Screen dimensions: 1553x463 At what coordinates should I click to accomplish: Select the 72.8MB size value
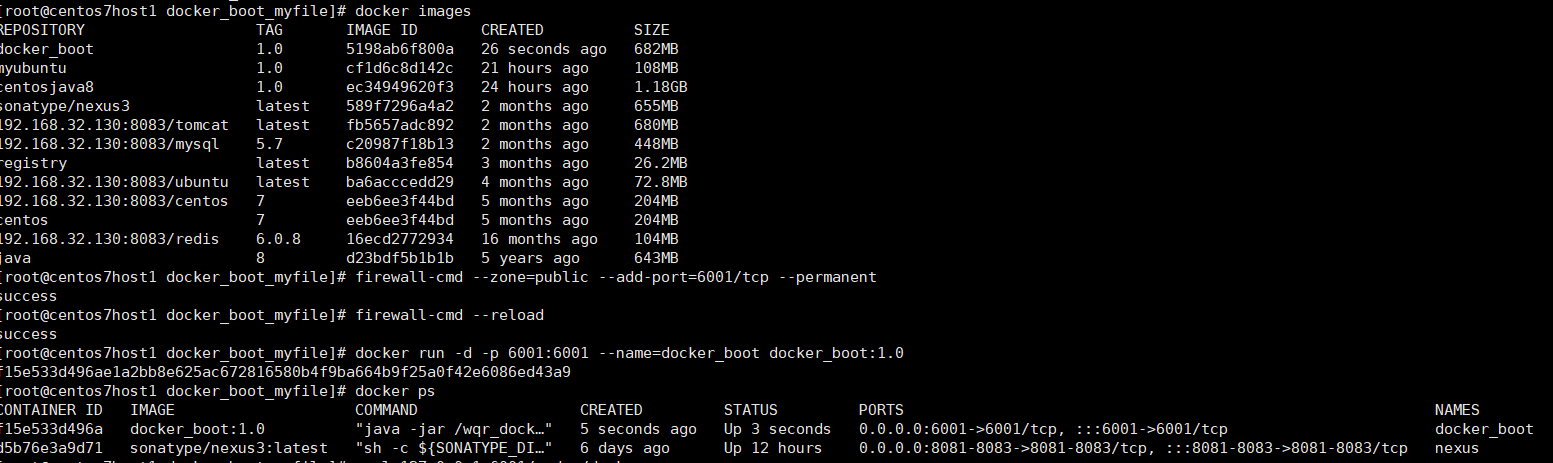(x=661, y=182)
